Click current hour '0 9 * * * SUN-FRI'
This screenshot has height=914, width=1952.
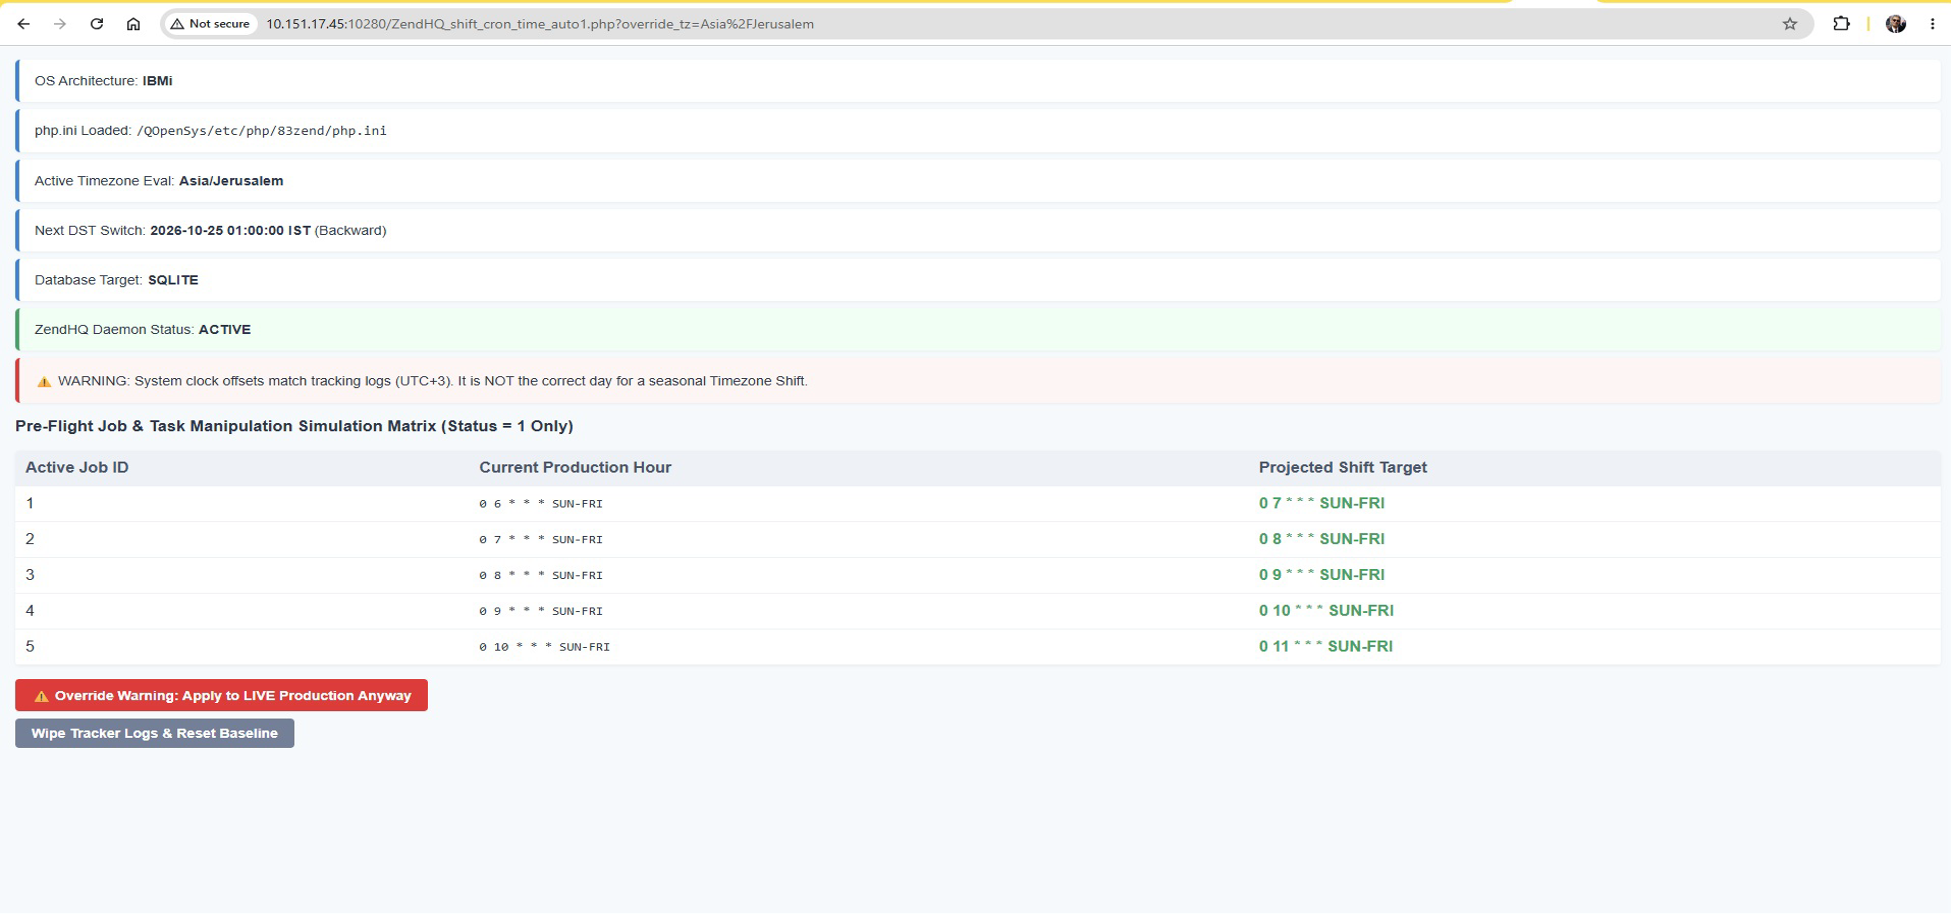pyautogui.click(x=541, y=611)
